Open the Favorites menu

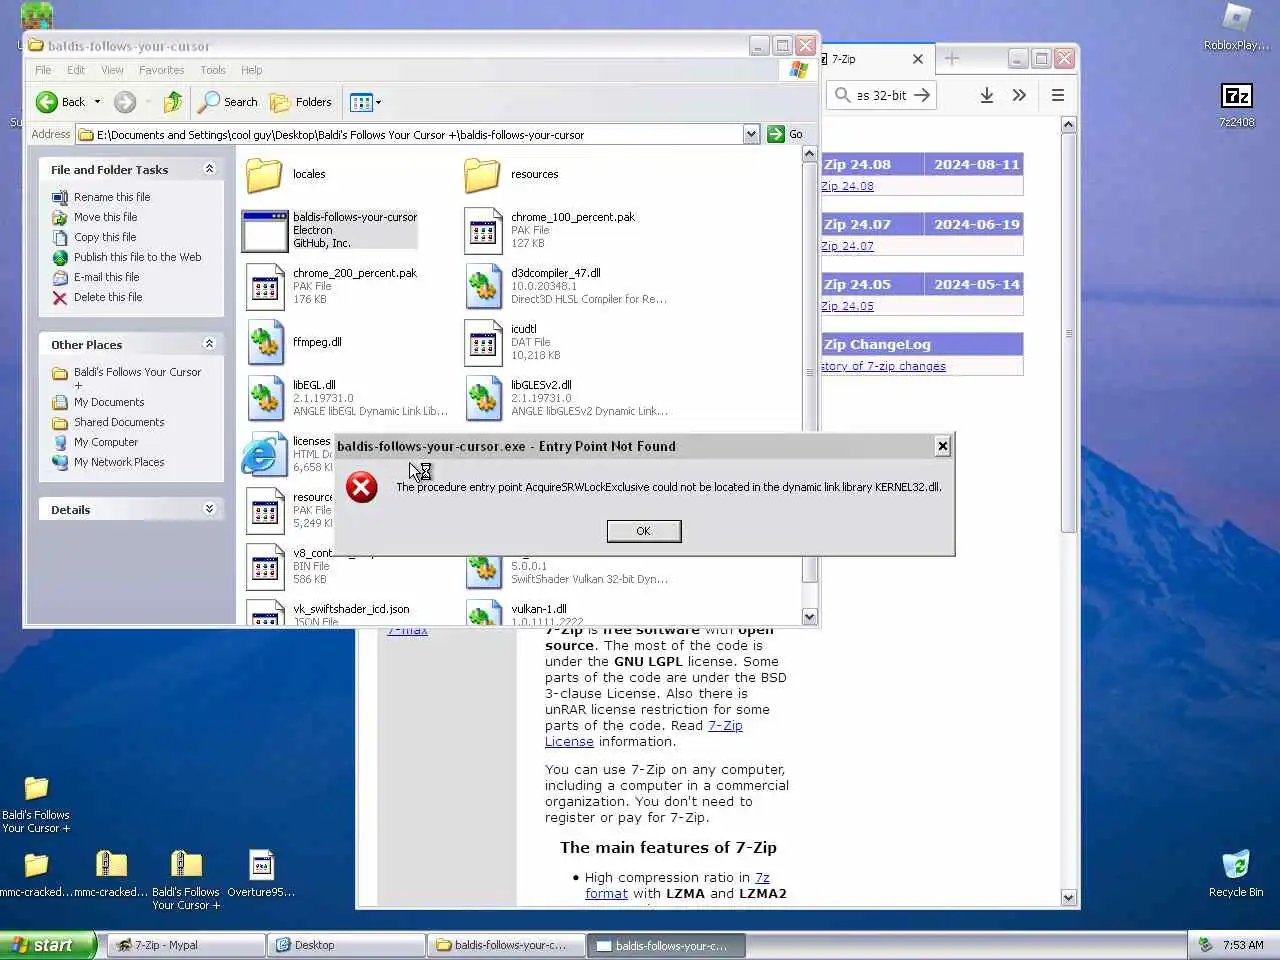point(162,70)
